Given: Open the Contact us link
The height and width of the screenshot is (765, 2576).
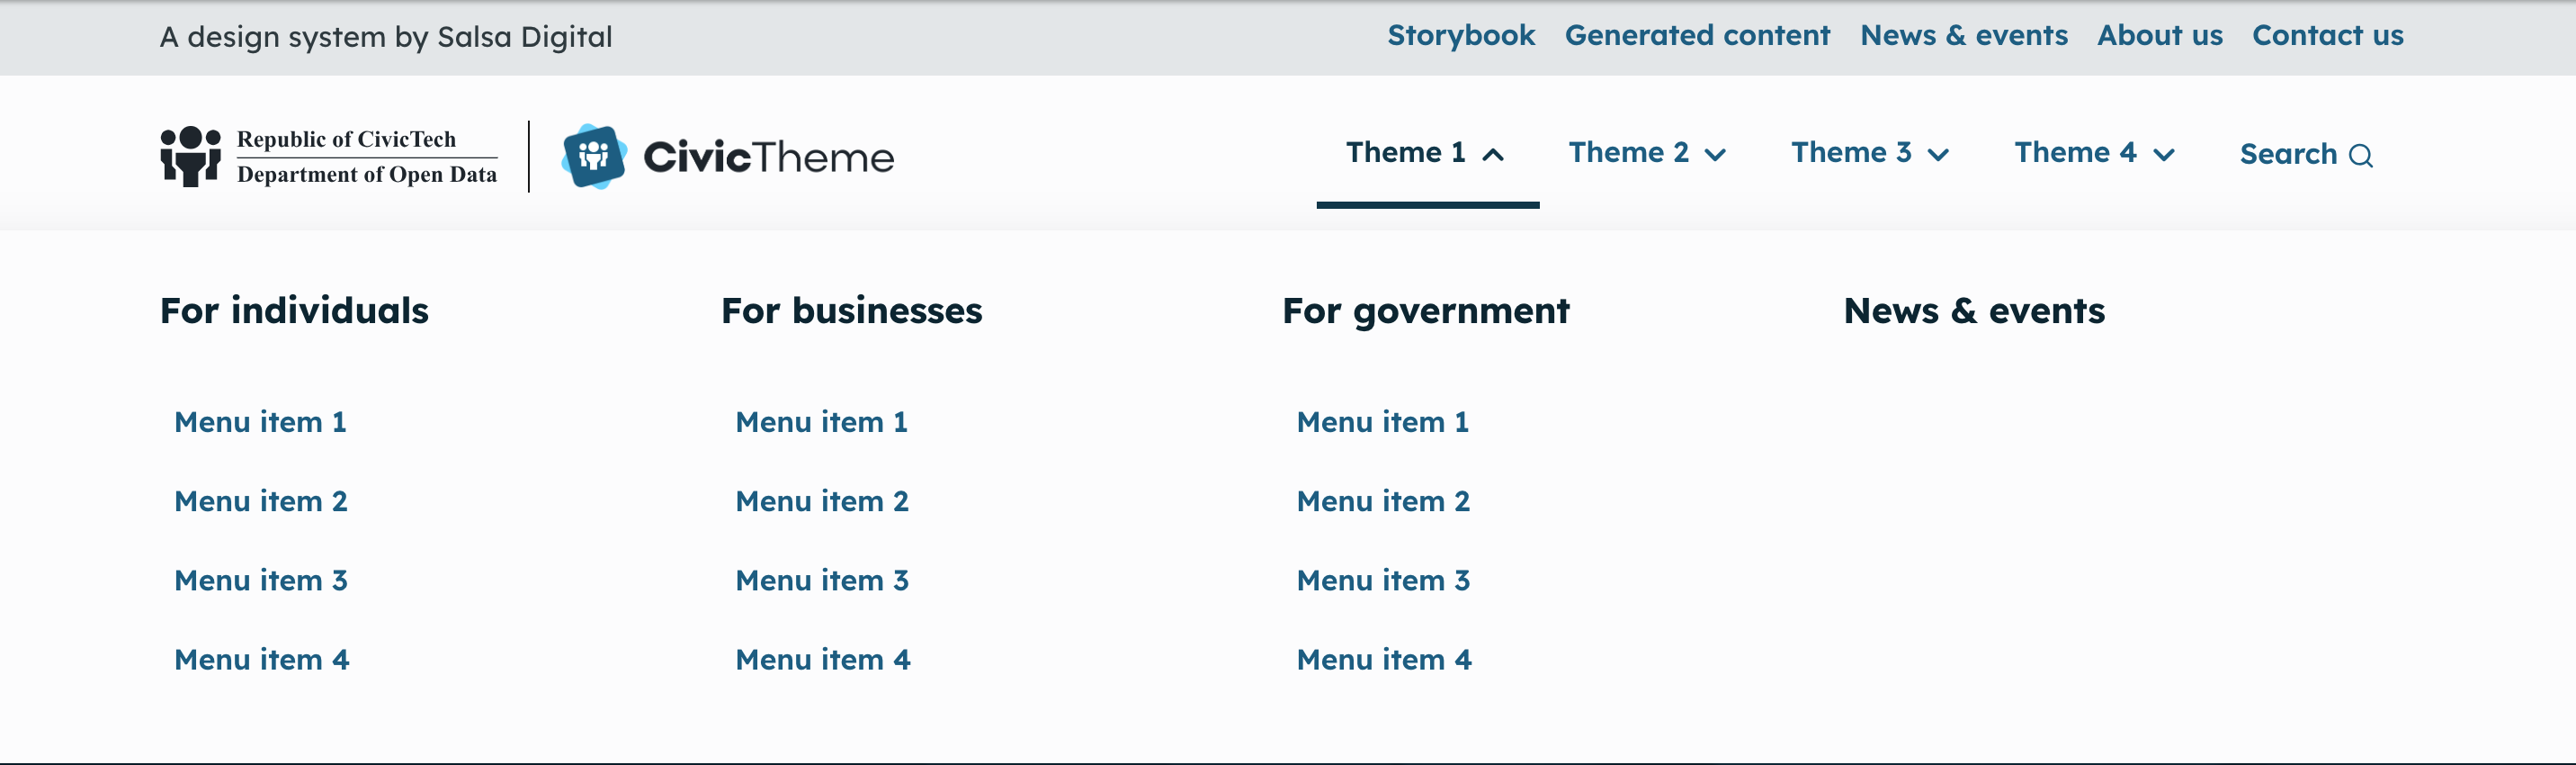Looking at the screenshot, I should 2327,35.
